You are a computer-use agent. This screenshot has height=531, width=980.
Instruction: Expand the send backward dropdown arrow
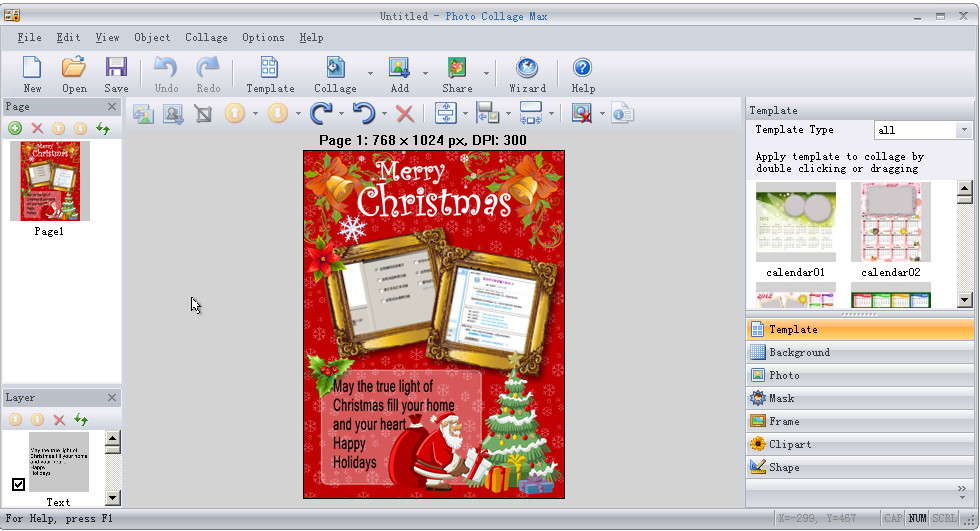[x=298, y=114]
